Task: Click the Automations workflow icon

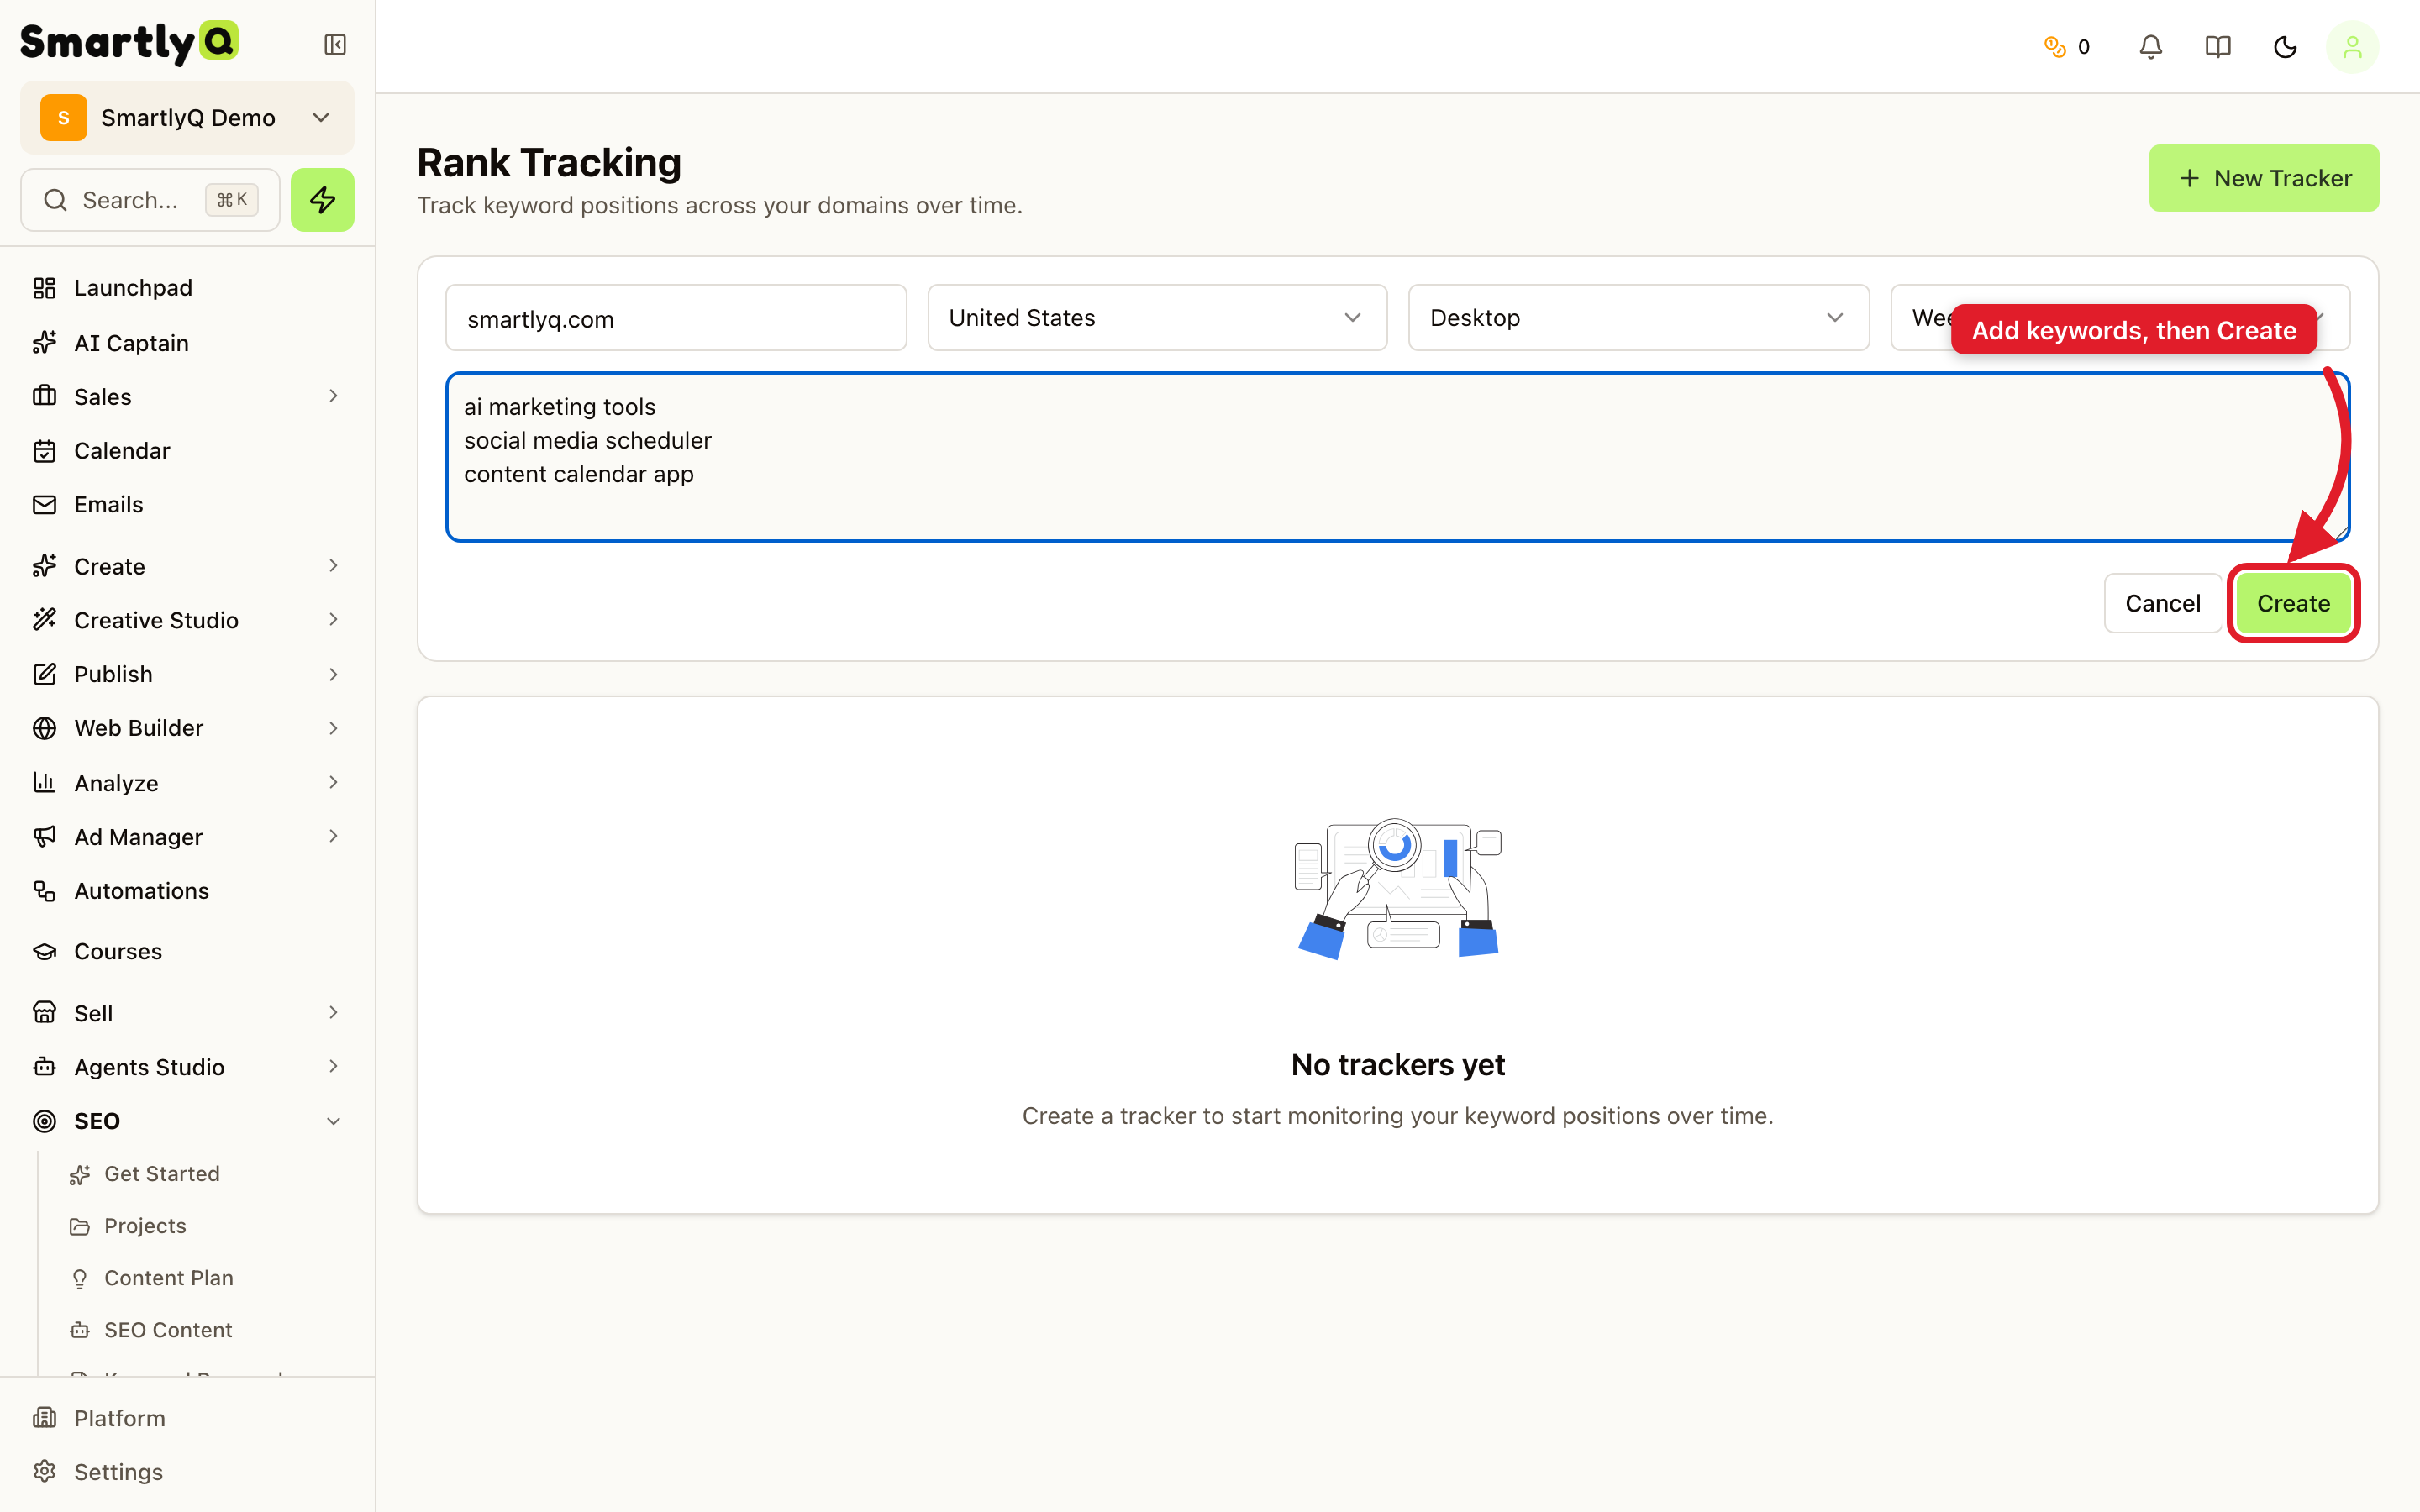Action: pyautogui.click(x=44, y=891)
